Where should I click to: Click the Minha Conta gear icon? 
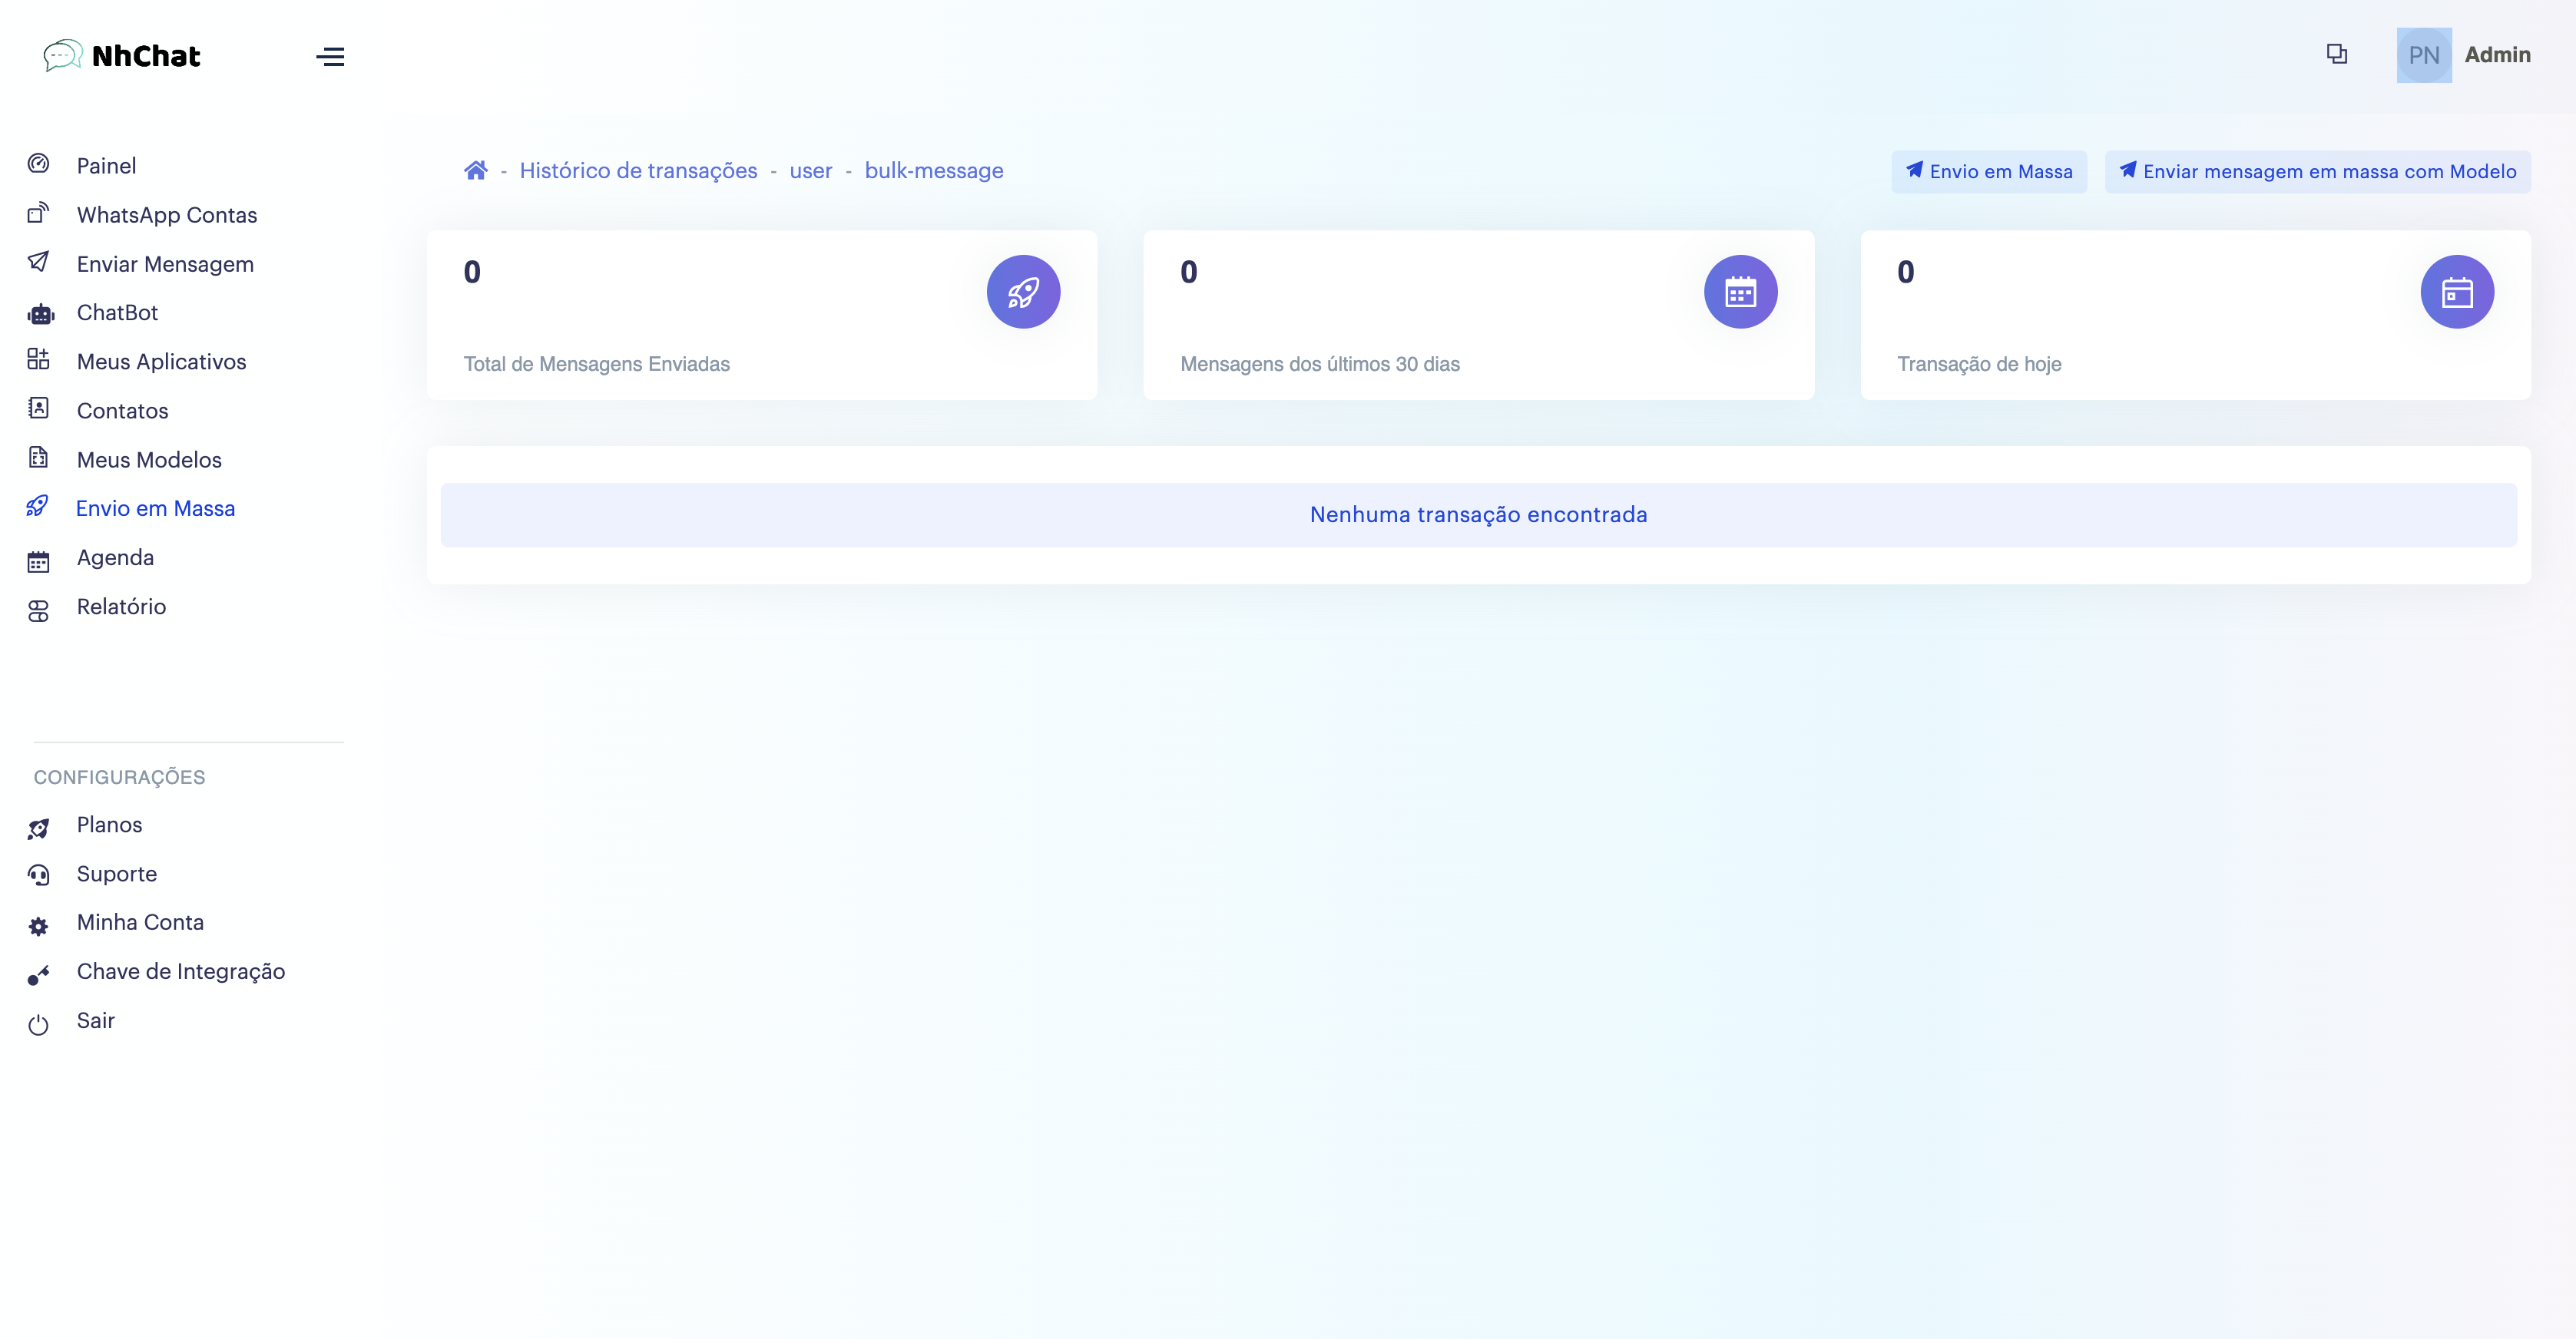tap(38, 926)
